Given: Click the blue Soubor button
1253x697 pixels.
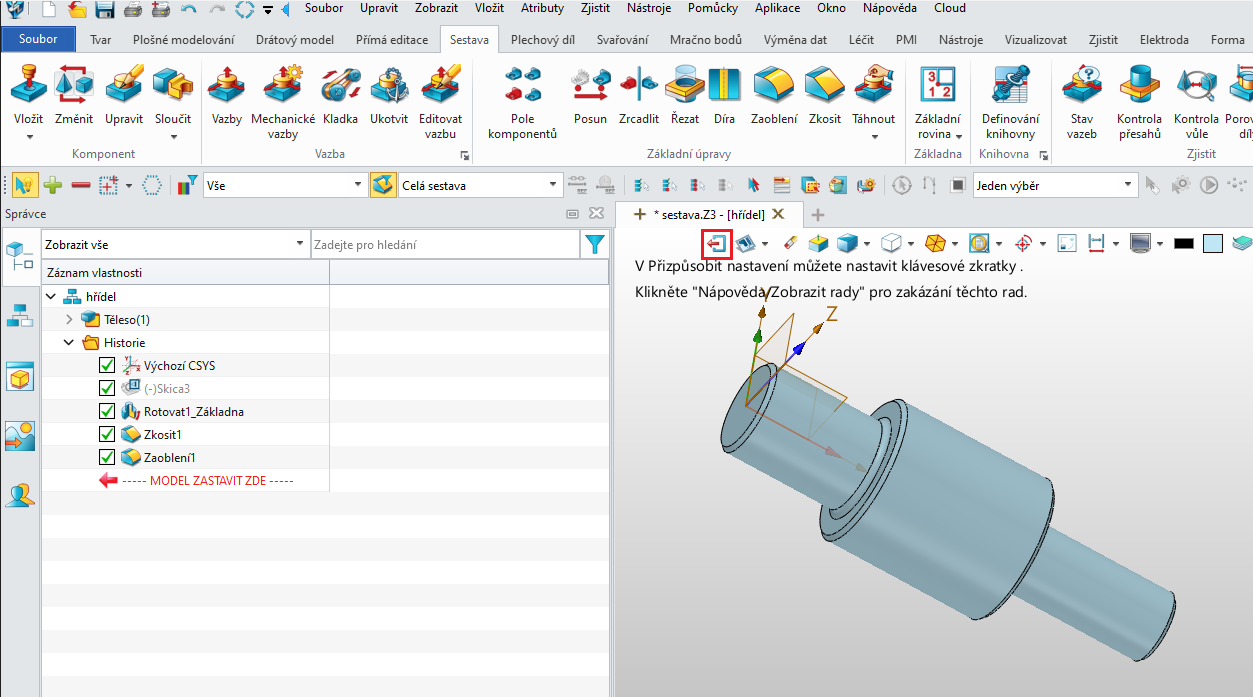Looking at the screenshot, I should tap(39, 40).
